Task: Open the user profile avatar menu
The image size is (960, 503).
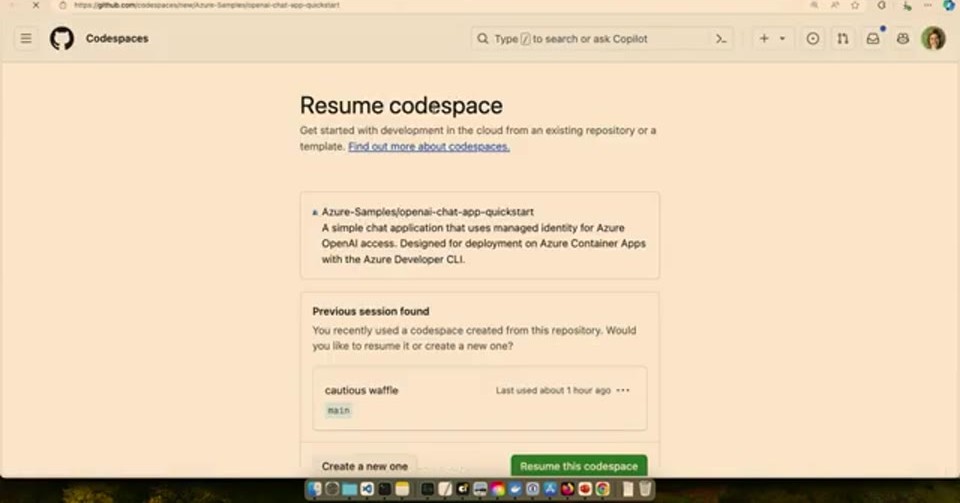Action: pyautogui.click(x=934, y=39)
